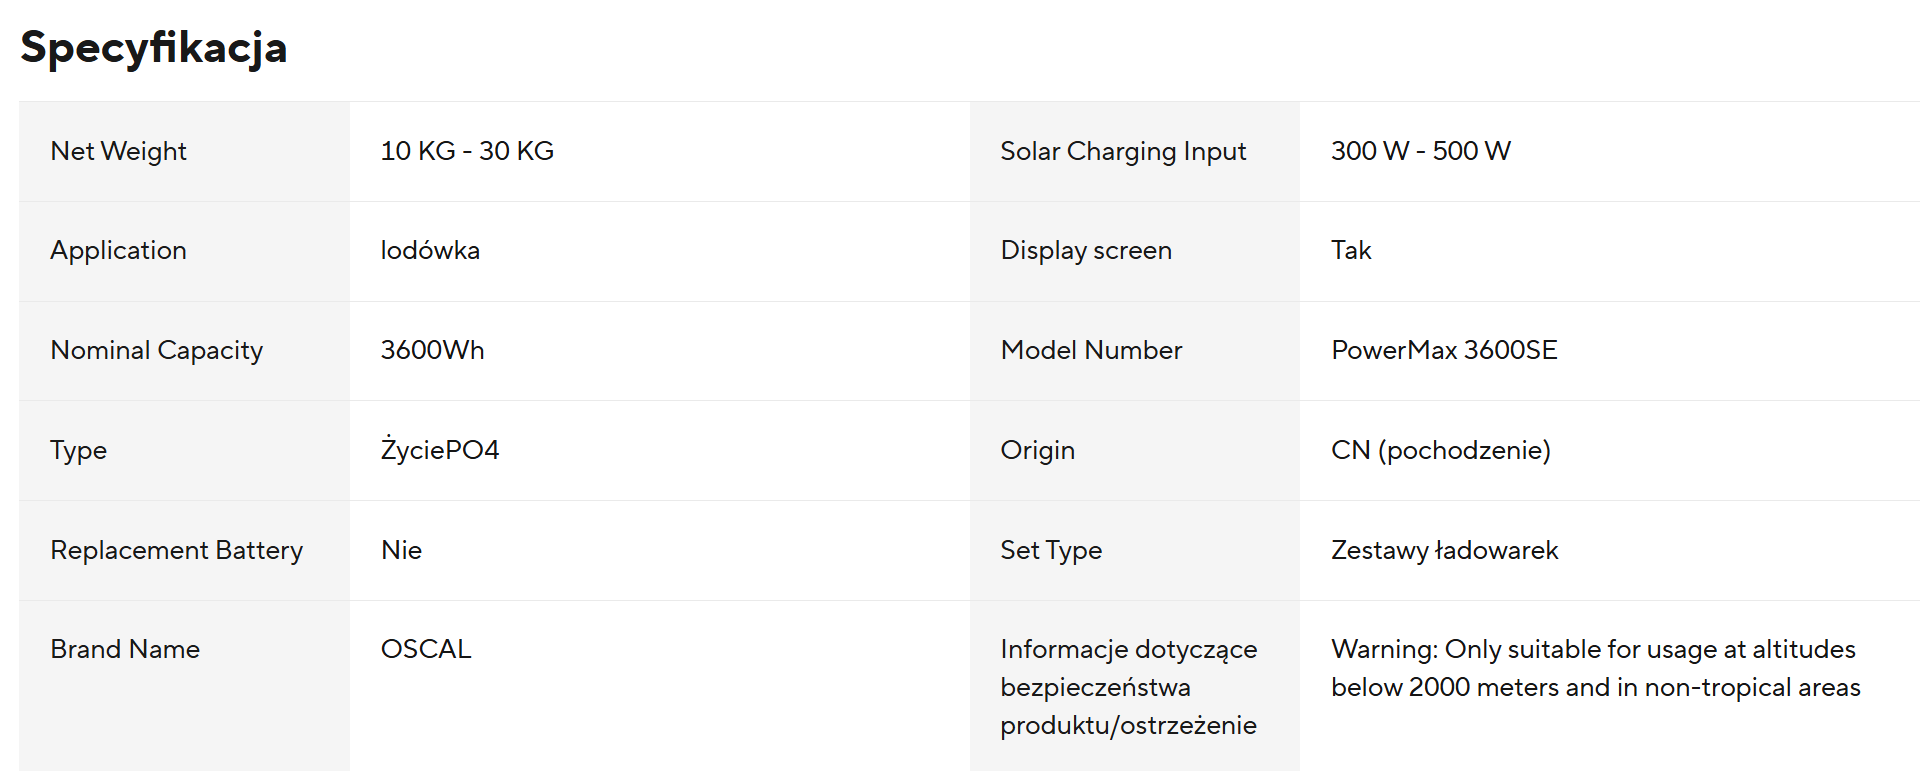
Task: Select the Solar Charging Input label
Action: pyautogui.click(x=1123, y=151)
